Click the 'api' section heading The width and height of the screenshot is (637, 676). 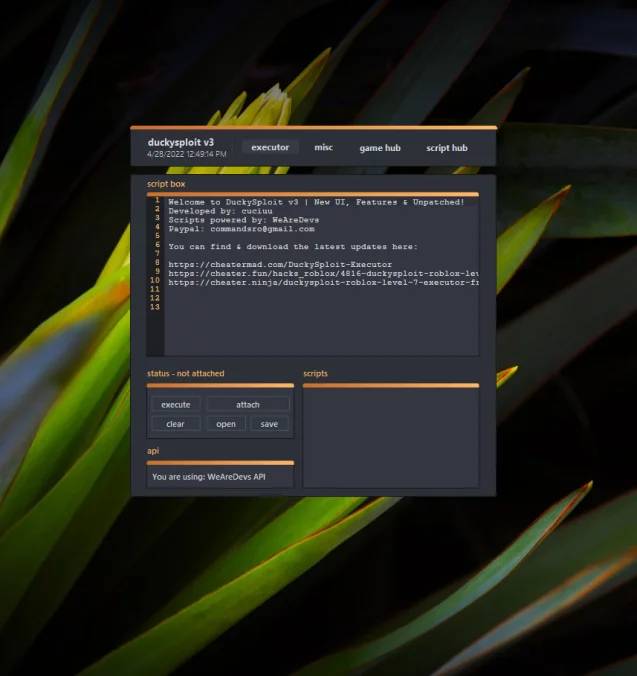click(153, 451)
